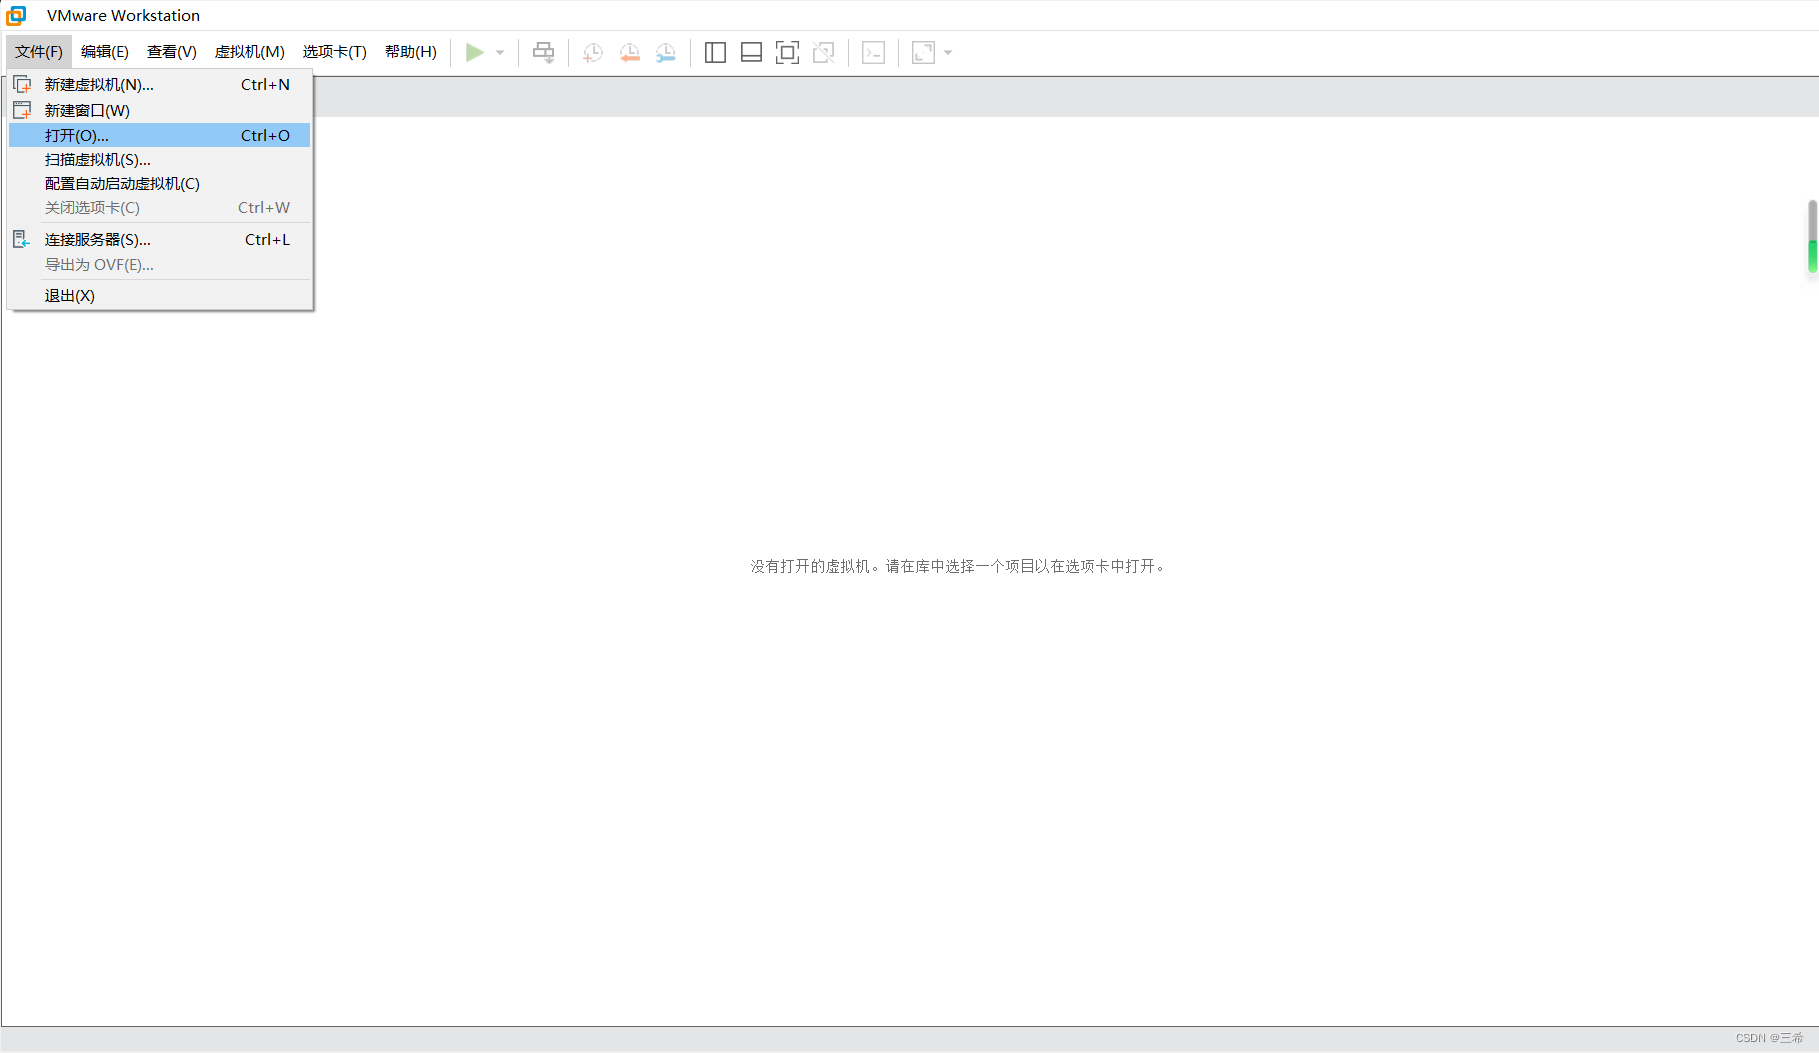Screen dimensions: 1819x1053
Task: Open the console view icon
Action: (x=873, y=52)
